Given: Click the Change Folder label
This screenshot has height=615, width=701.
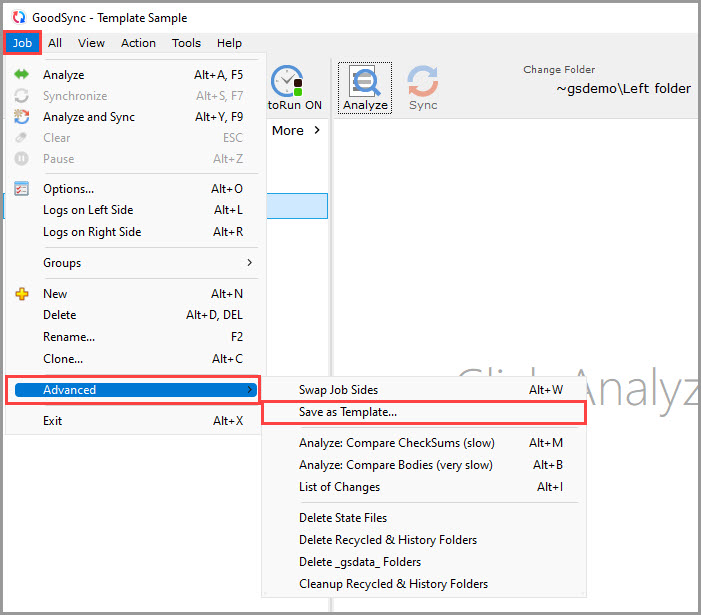Looking at the screenshot, I should pos(559,69).
